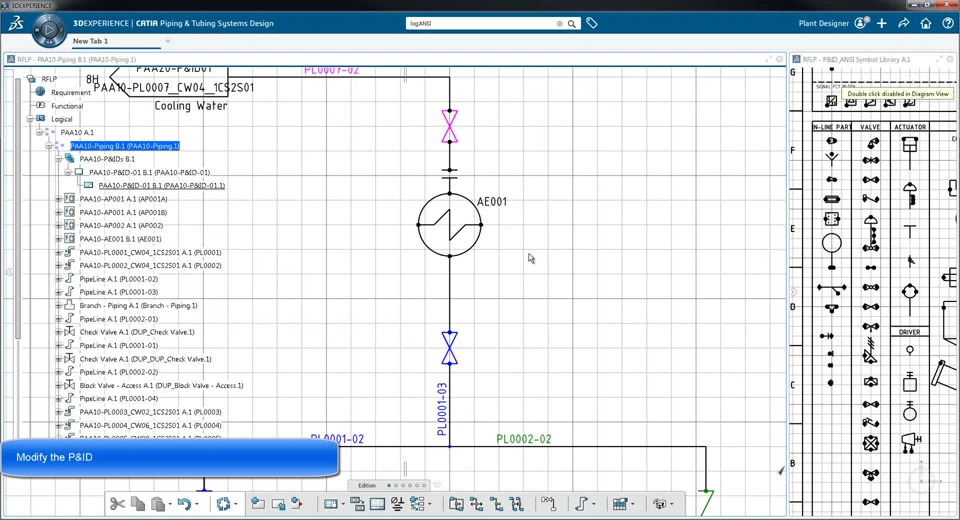Open the Help question mark icon
The width and height of the screenshot is (960, 520).
(948, 23)
